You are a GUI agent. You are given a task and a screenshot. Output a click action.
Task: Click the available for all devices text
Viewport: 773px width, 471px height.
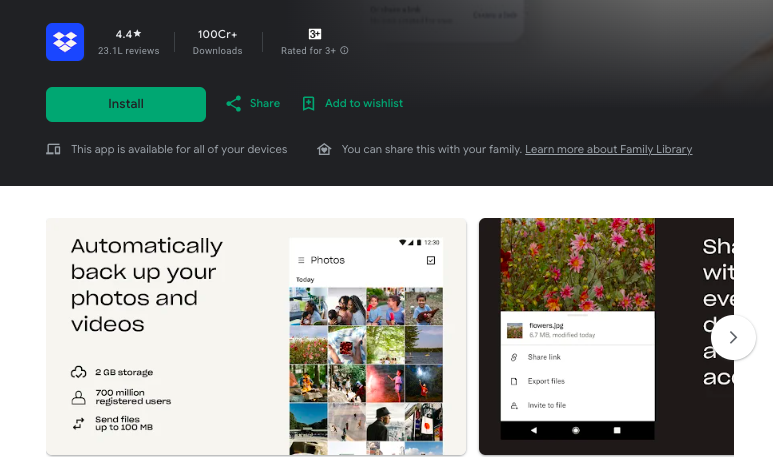coord(179,149)
